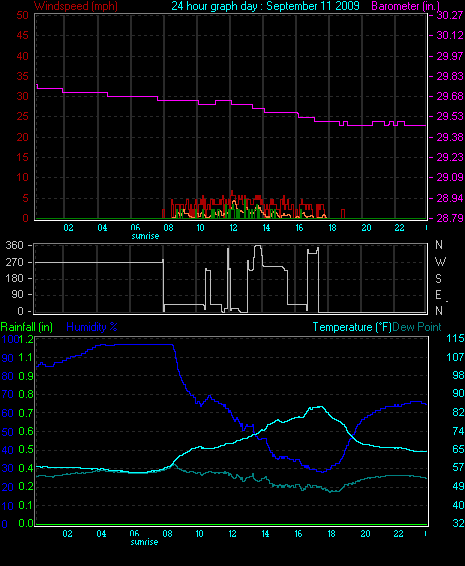Click hour 02 on bottom graph axis
Image resolution: width=465 pixels, height=566 pixels.
pos(68,534)
